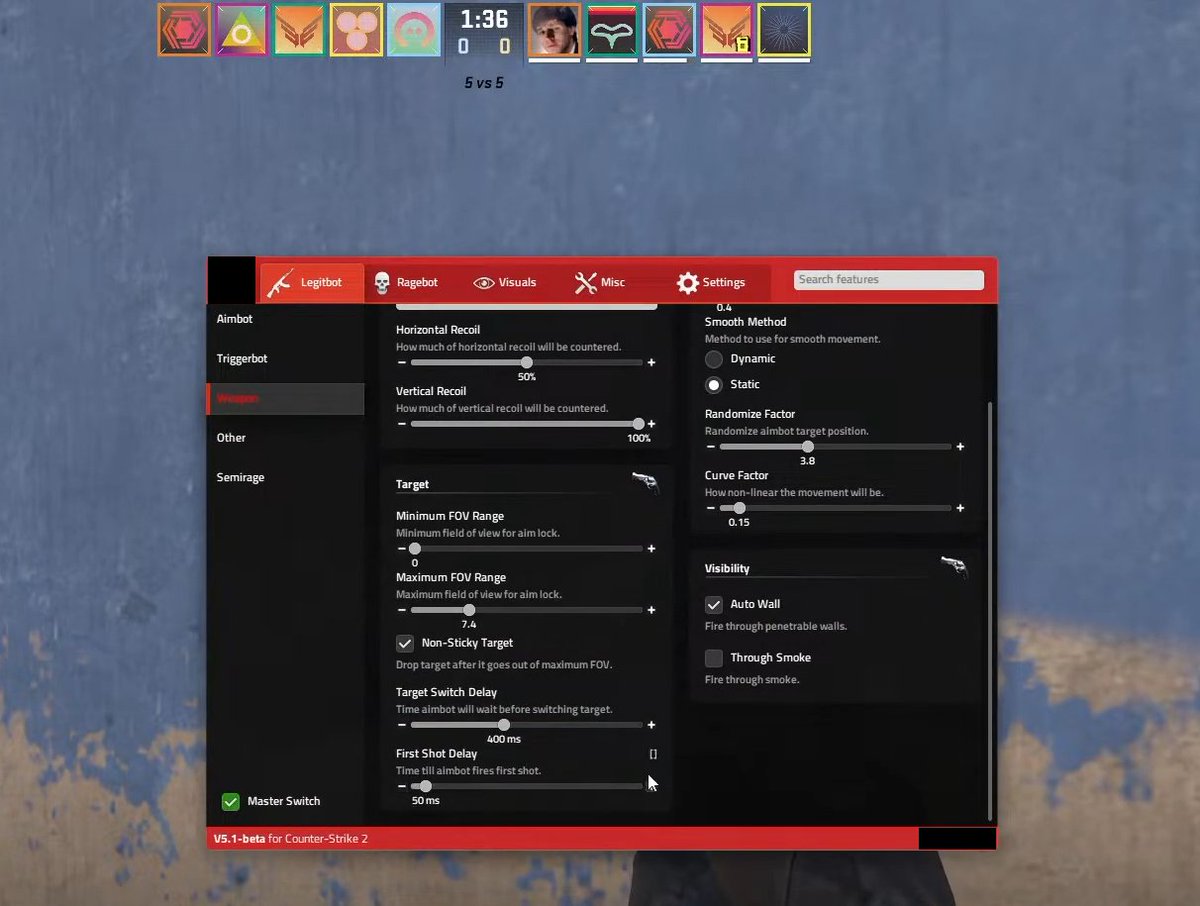Image resolution: width=1200 pixels, height=906 pixels.
Task: Click the keybind brackets beside First Shot Delay
Action: pos(653,753)
